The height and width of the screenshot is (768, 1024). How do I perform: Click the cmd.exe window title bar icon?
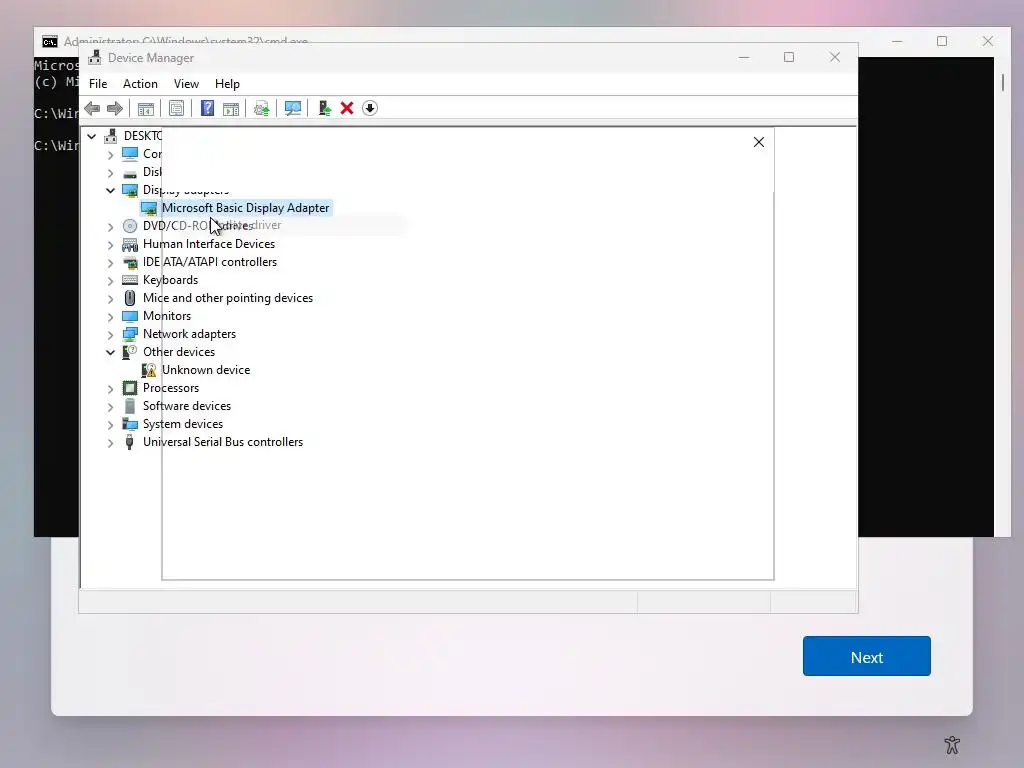click(x=50, y=42)
